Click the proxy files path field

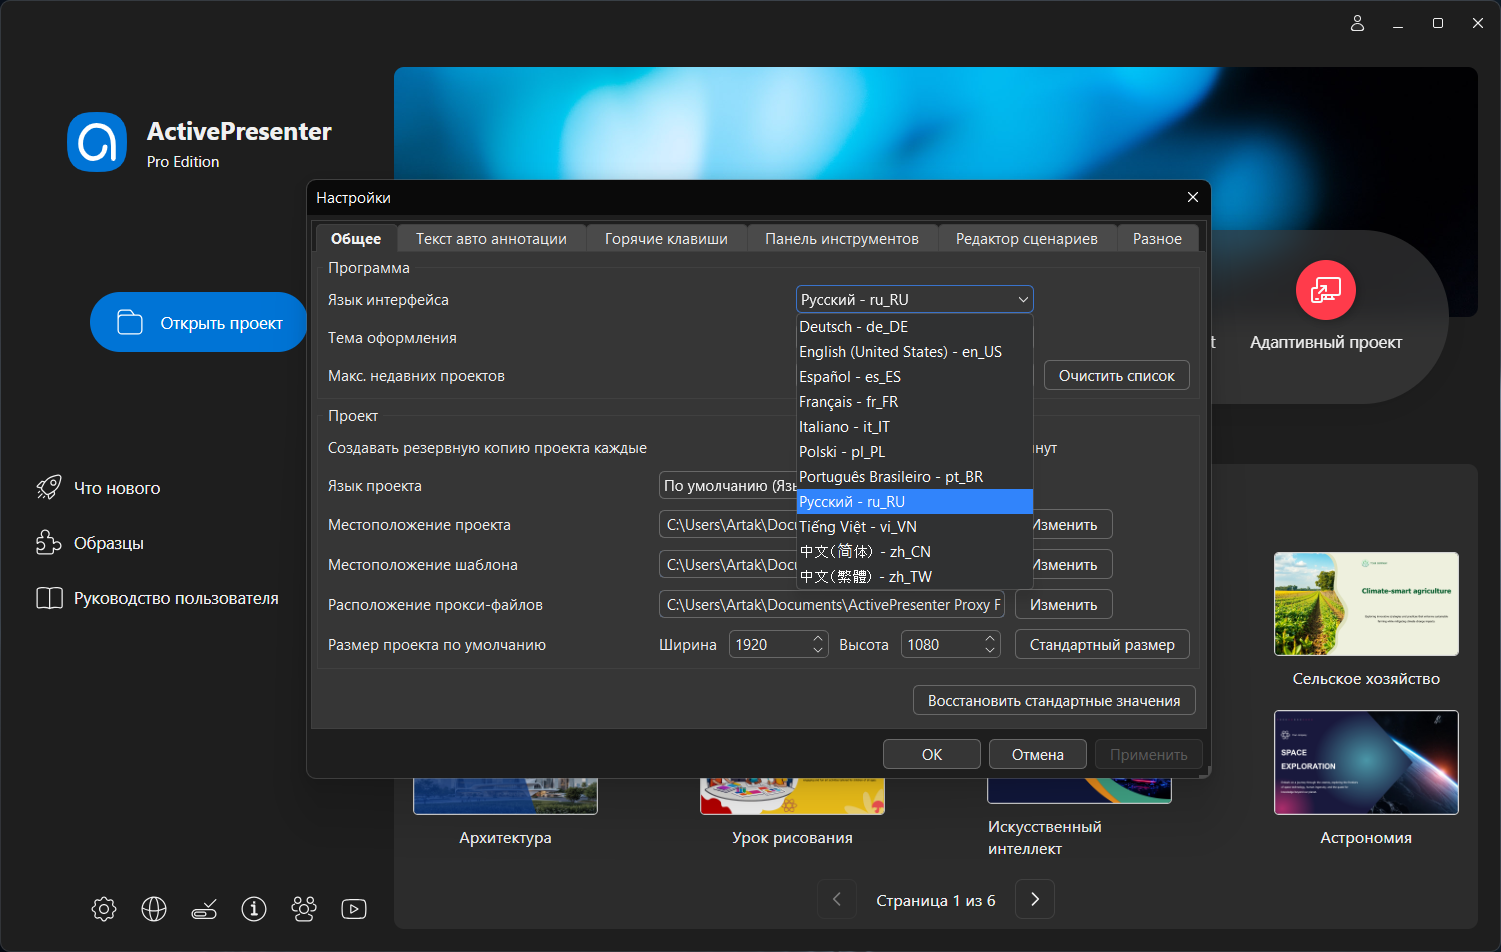click(x=832, y=605)
